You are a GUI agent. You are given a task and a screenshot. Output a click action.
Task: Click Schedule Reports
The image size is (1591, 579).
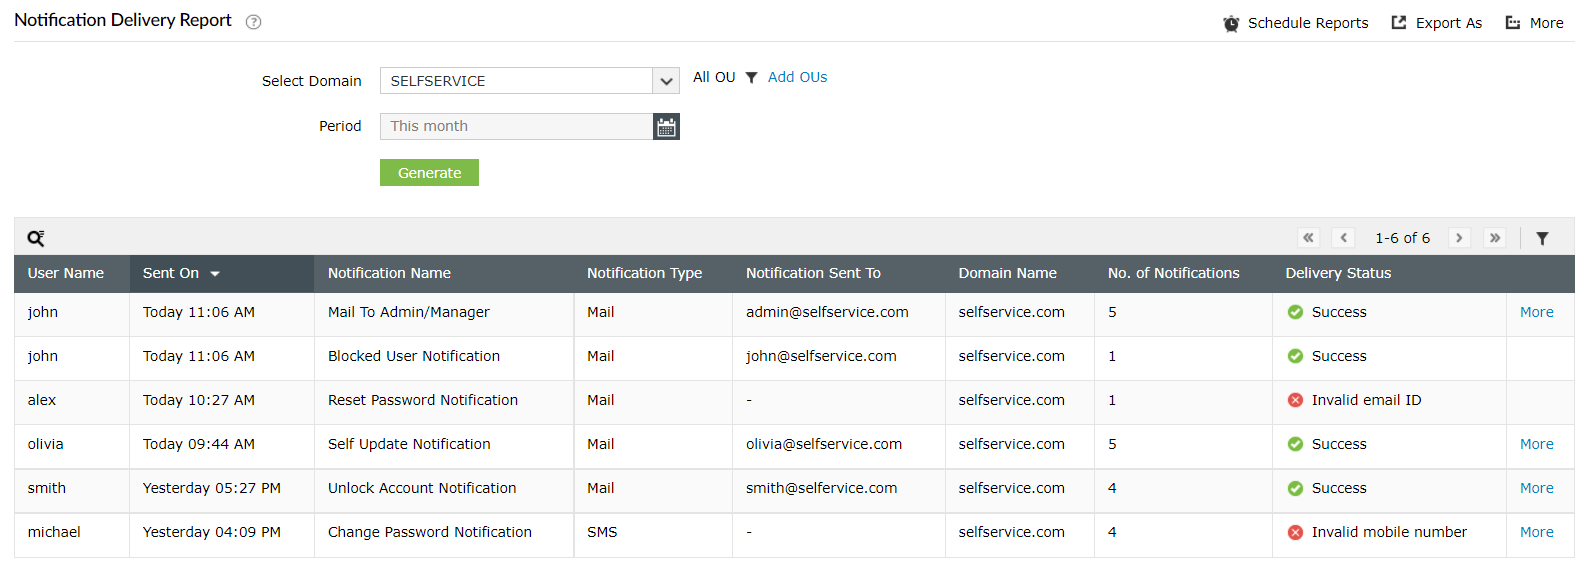click(x=1295, y=23)
